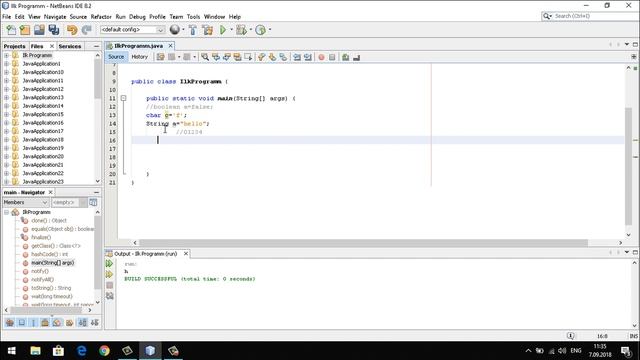Expand the Ilk Programm project node
The height and width of the screenshot is (360, 640).
7,55
